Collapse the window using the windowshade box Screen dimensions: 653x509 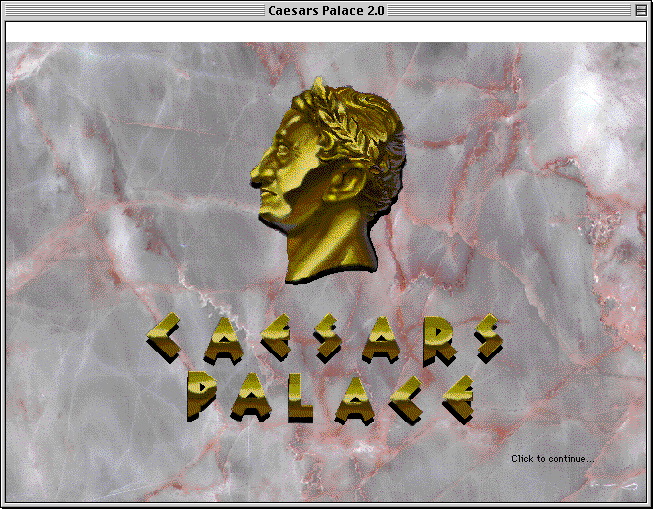coord(640,10)
